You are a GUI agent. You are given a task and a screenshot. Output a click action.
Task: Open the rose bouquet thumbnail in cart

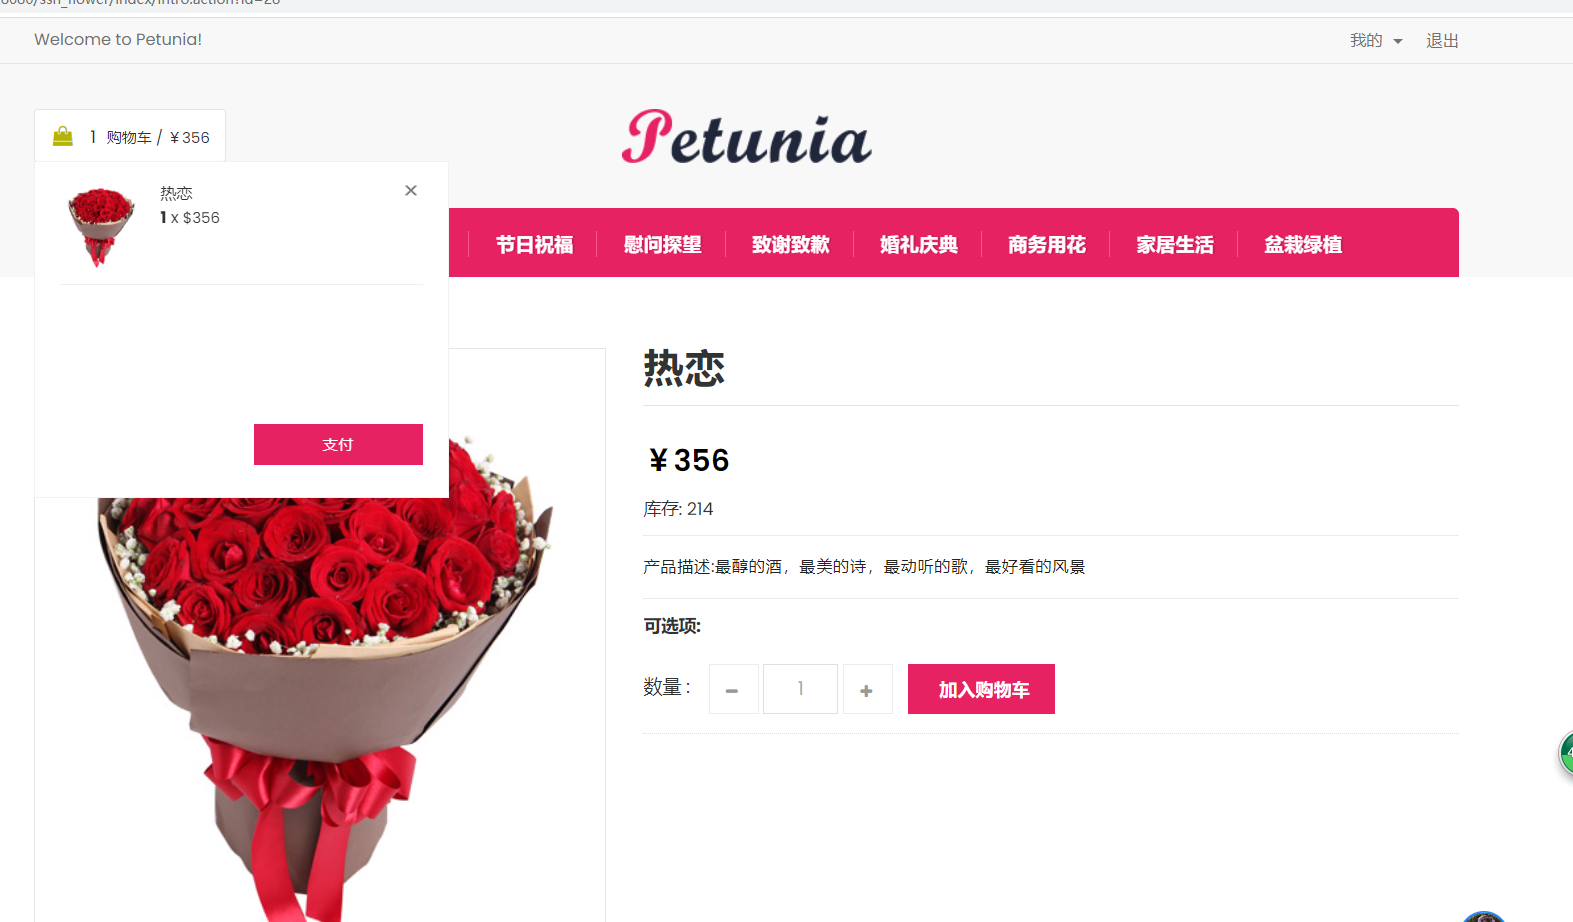point(100,227)
